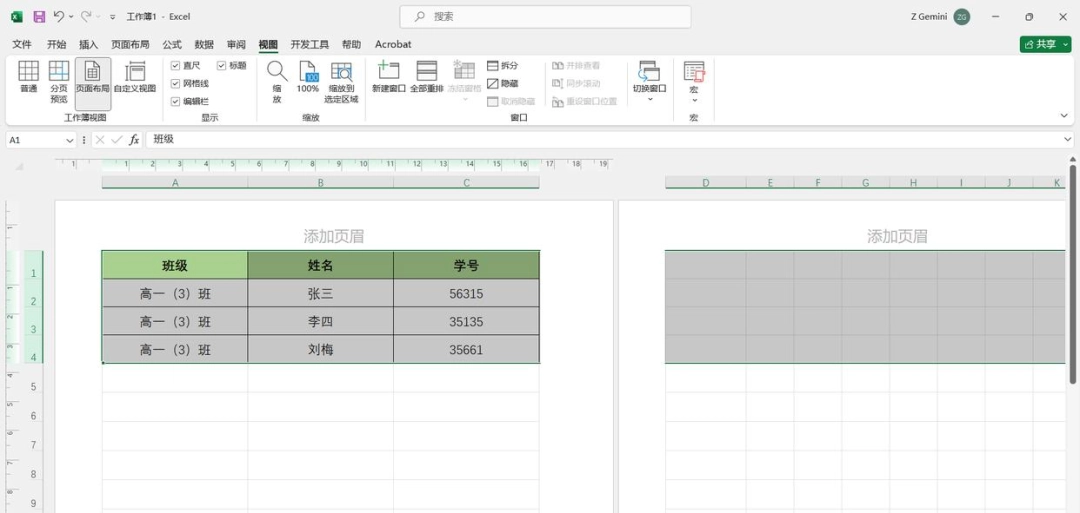Switch to the Page Layout (页面布局) ribbon tab
The width and height of the screenshot is (1080, 513).
click(130, 44)
